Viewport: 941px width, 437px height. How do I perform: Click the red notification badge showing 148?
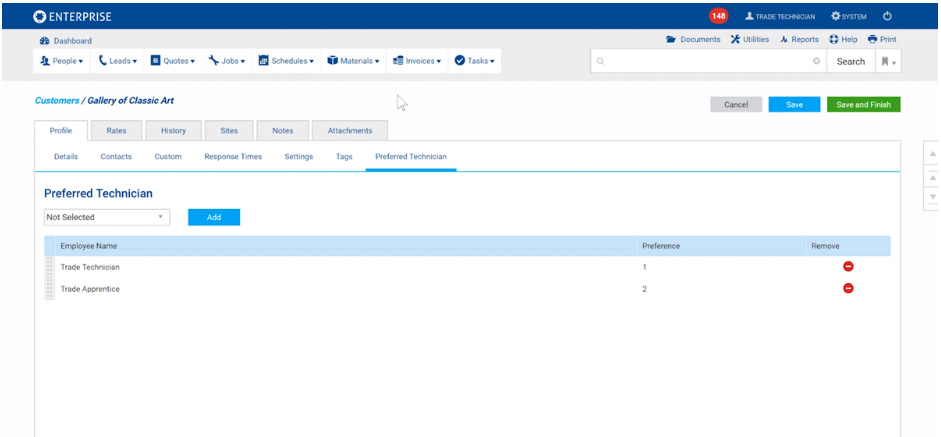point(718,16)
